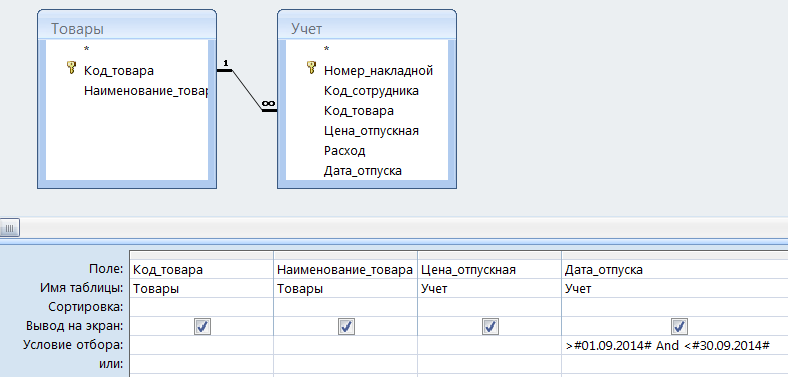
Task: Click the column selector bar above Код_товара
Action: (202, 255)
